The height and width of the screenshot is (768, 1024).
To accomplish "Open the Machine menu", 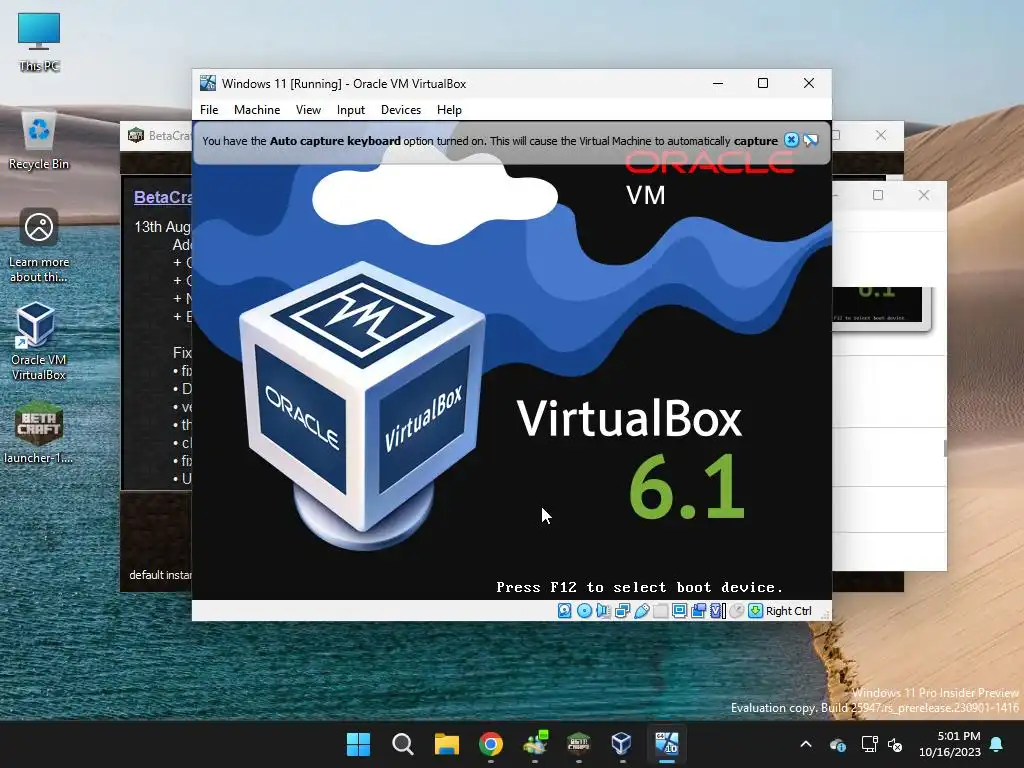I will point(257,110).
